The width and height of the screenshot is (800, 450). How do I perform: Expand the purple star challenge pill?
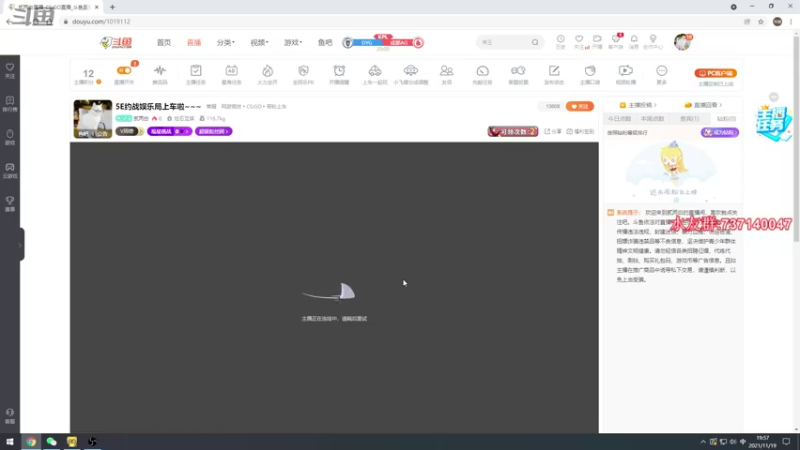[169, 131]
